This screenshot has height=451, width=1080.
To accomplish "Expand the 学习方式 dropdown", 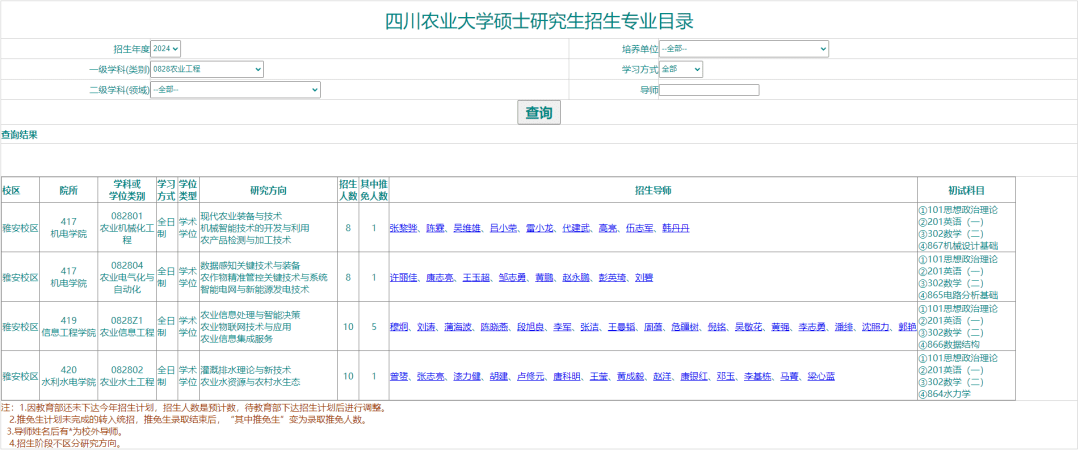I will pos(681,69).
